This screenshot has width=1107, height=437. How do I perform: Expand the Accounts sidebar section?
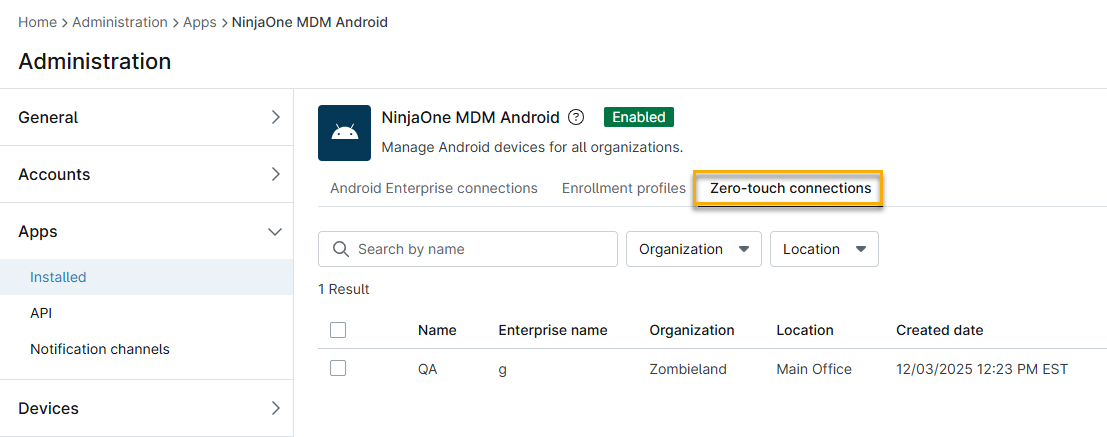(x=146, y=174)
